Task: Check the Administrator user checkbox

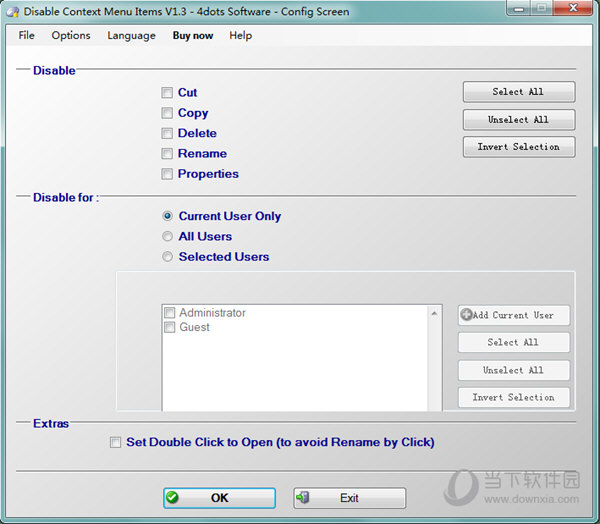Action: click(x=170, y=313)
